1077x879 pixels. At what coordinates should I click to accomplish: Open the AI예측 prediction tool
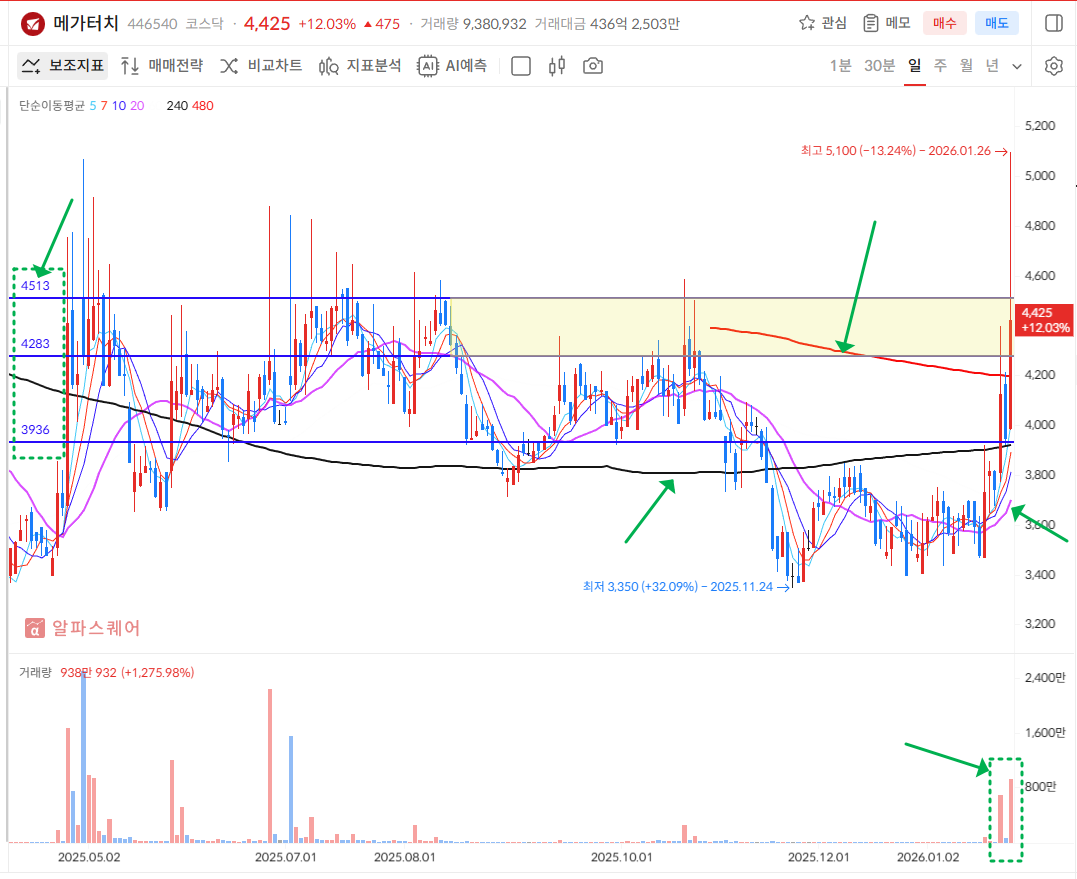[x=453, y=66]
